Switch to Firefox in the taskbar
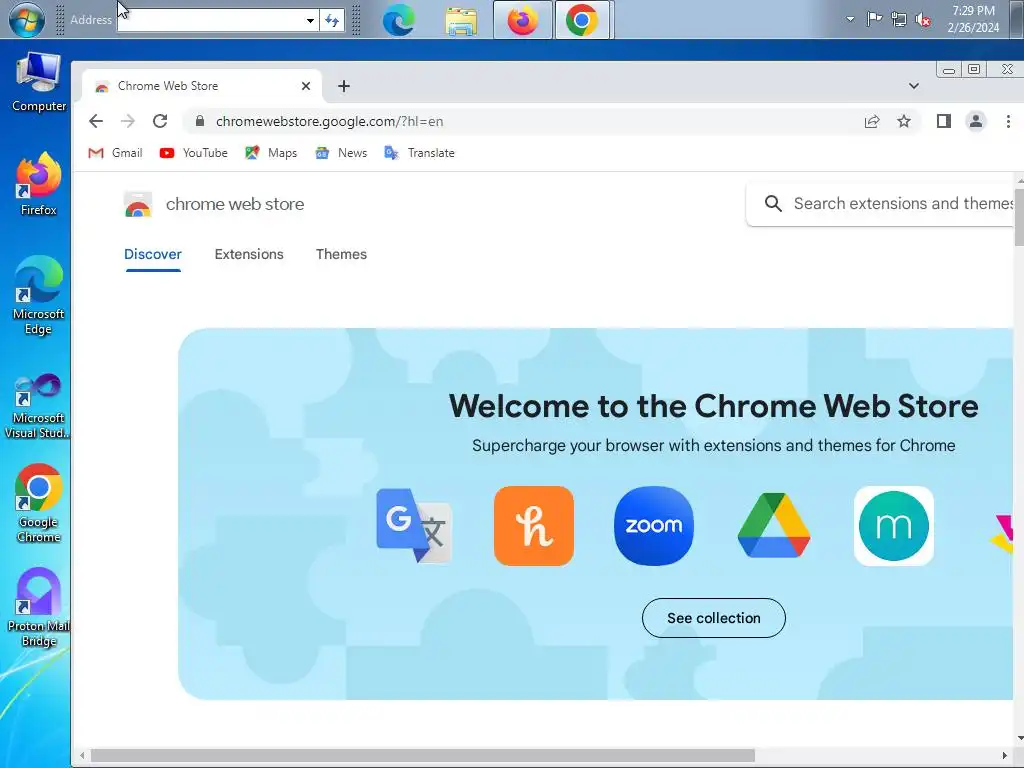This screenshot has height=768, width=1024. point(522,20)
